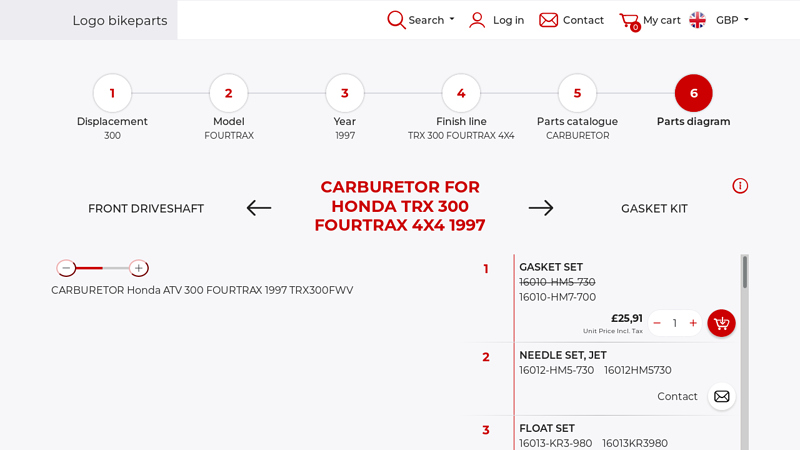This screenshot has width=800, height=450.
Task: Click the diagram zoom slider track
Action: coord(103,268)
